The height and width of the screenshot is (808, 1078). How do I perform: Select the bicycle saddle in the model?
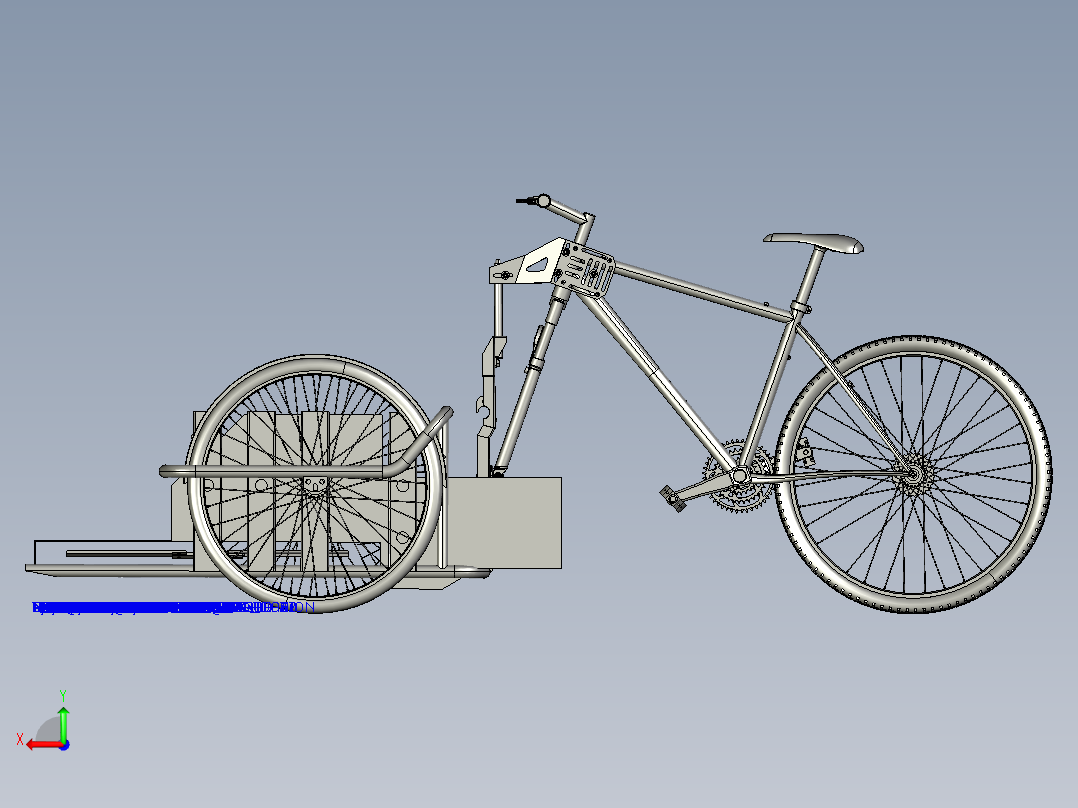point(813,242)
